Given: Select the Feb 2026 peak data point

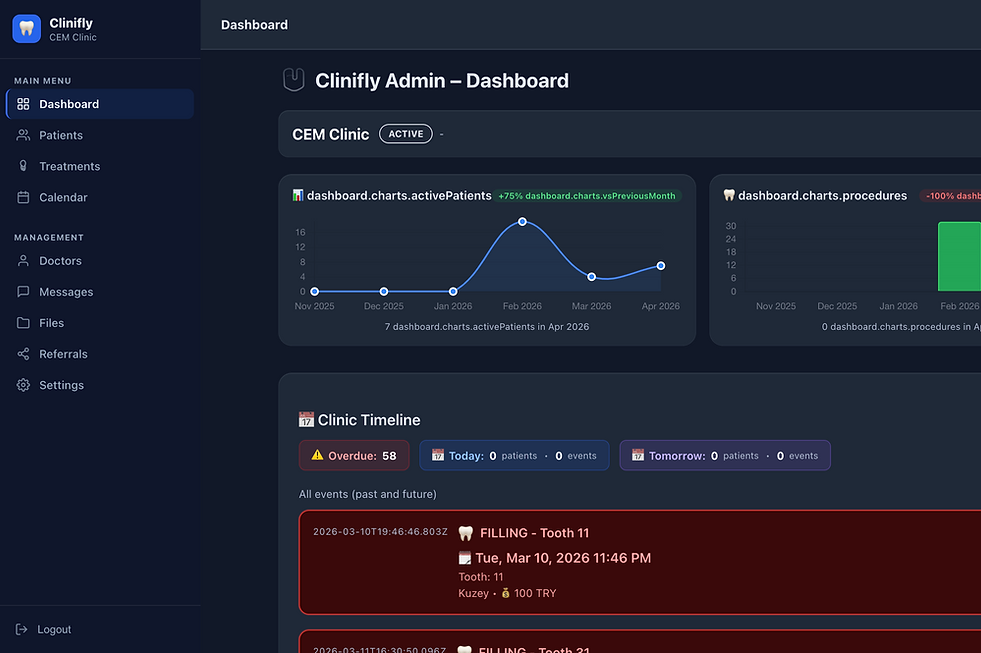Looking at the screenshot, I should [x=522, y=221].
